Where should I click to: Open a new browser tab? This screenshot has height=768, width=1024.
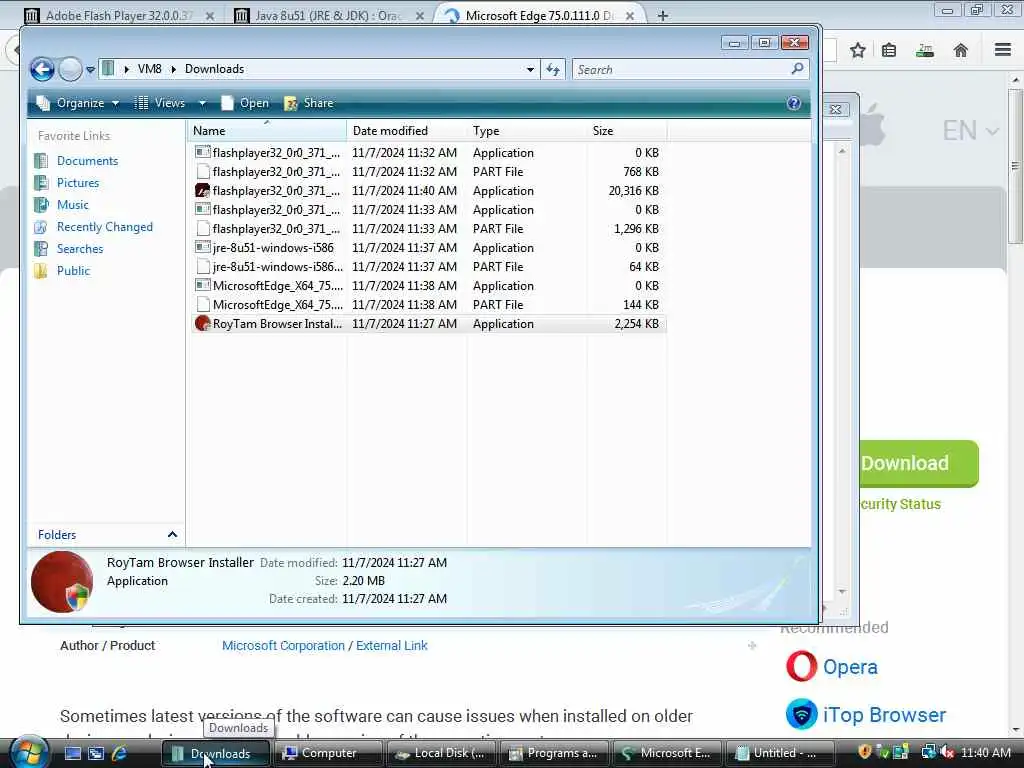coord(663,16)
